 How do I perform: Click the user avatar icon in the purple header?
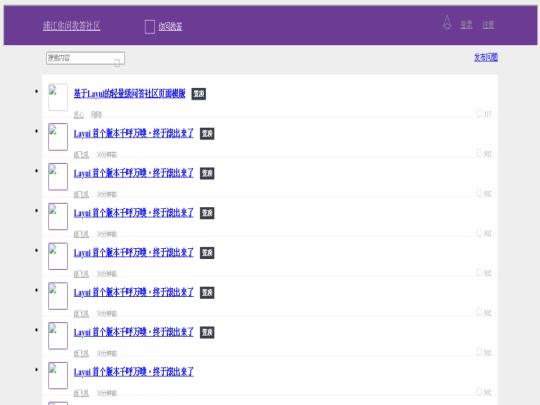(x=447, y=23)
